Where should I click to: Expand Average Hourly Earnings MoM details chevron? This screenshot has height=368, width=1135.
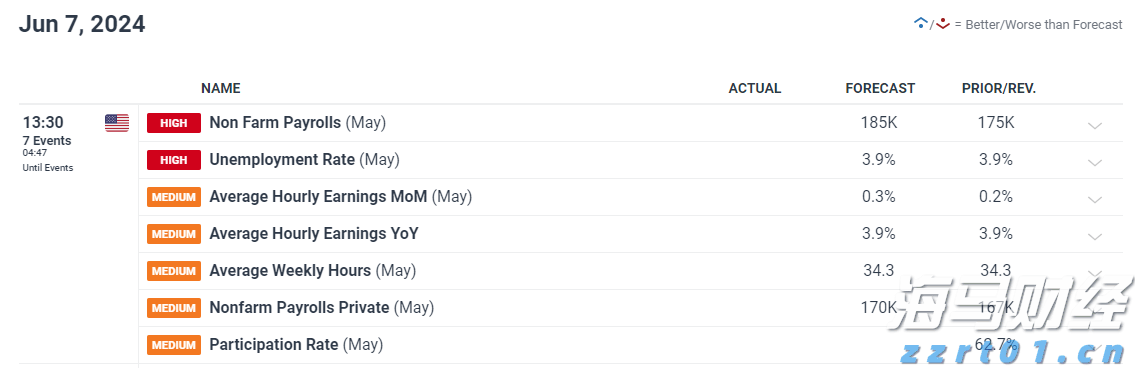(x=1095, y=199)
